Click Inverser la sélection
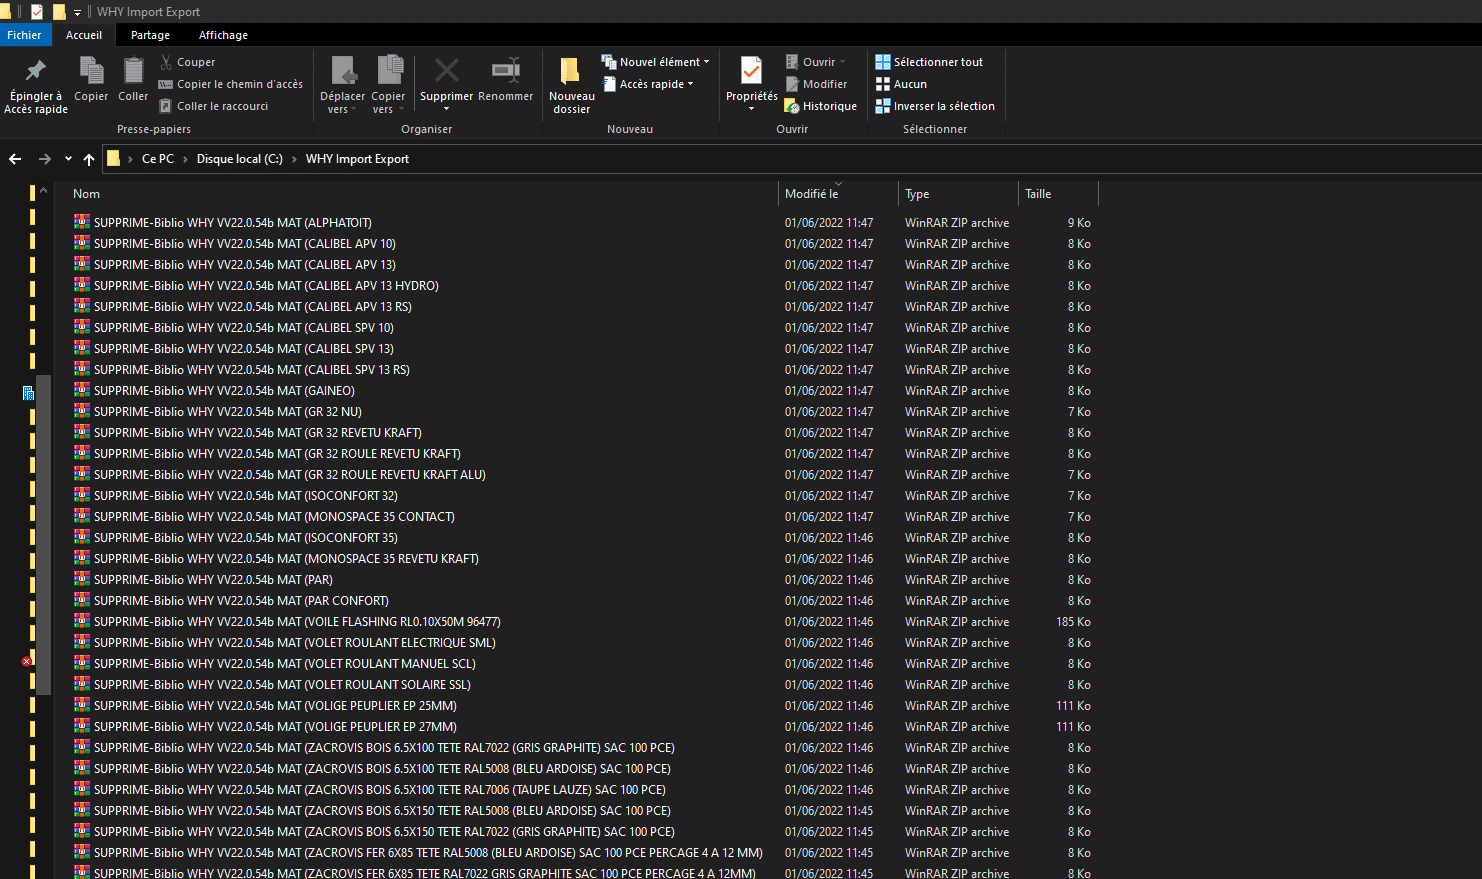The image size is (1482, 879). pyautogui.click(x=935, y=106)
